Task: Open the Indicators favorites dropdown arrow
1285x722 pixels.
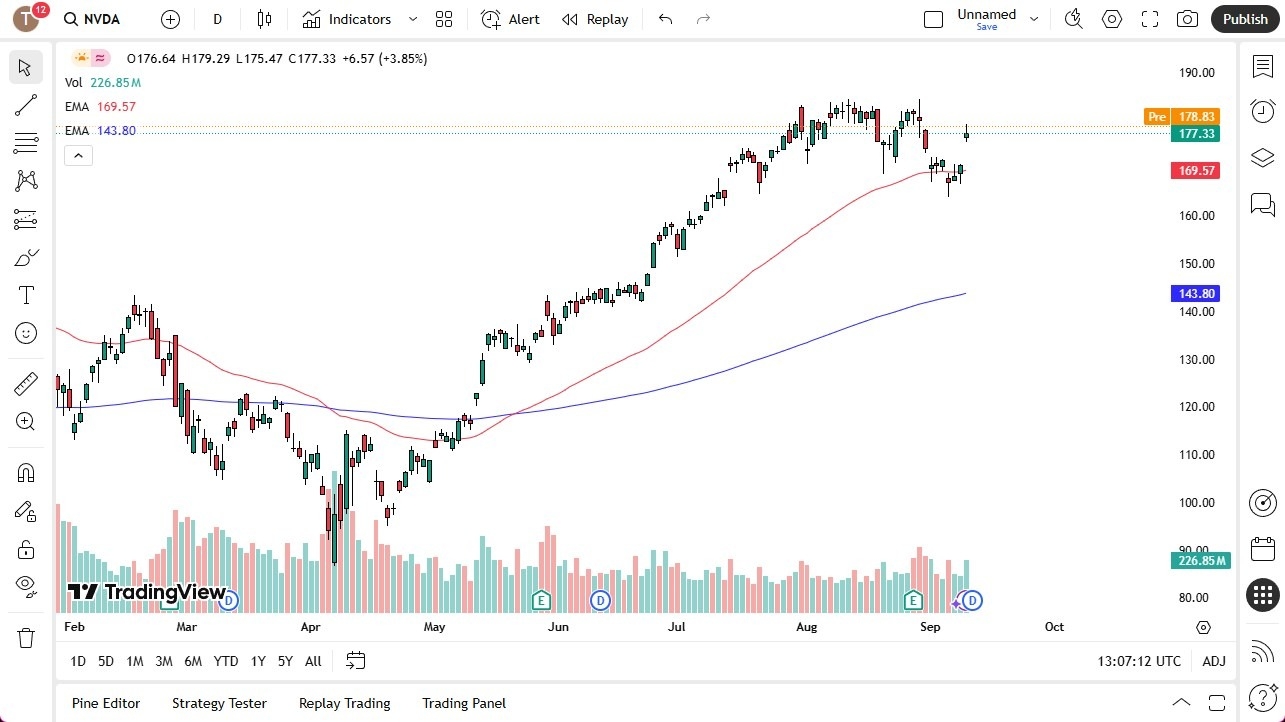Action: pyautogui.click(x=412, y=18)
